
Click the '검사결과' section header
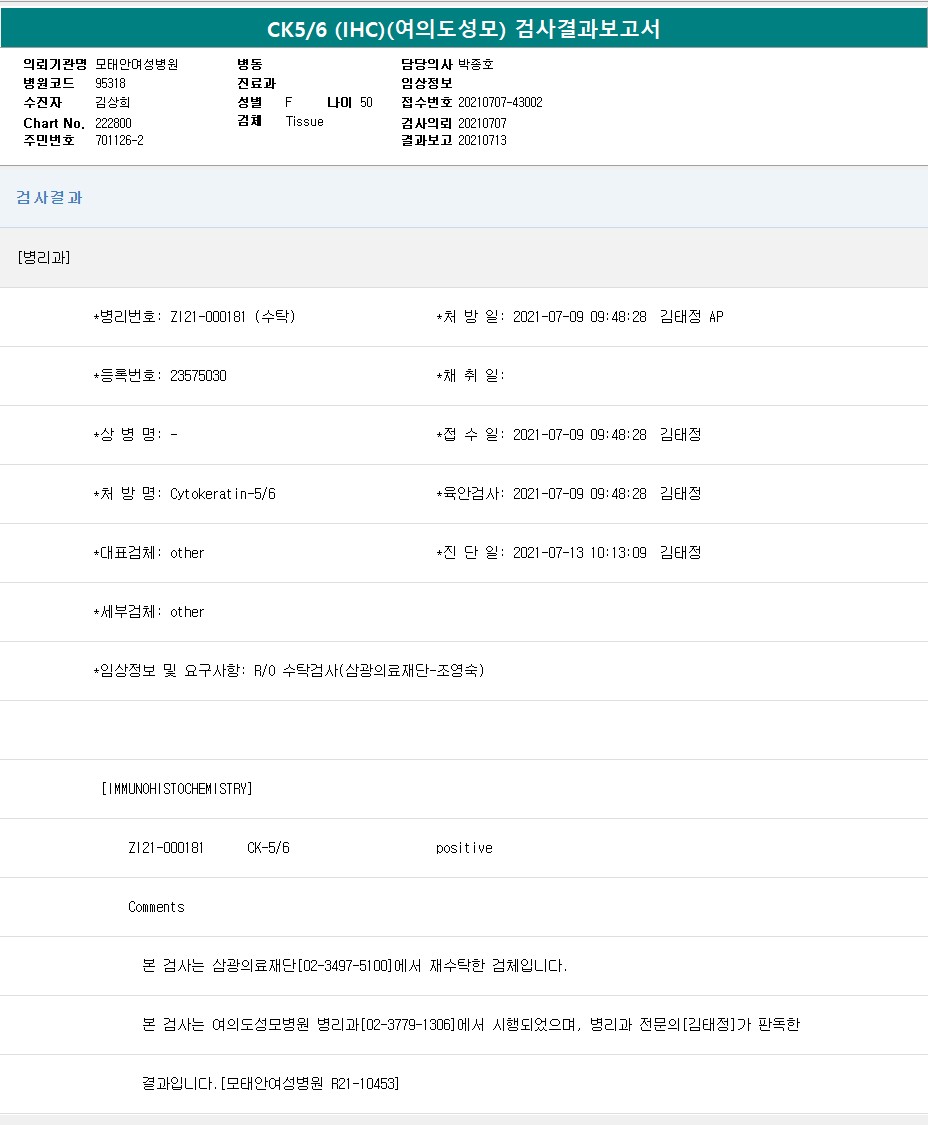(x=50, y=197)
